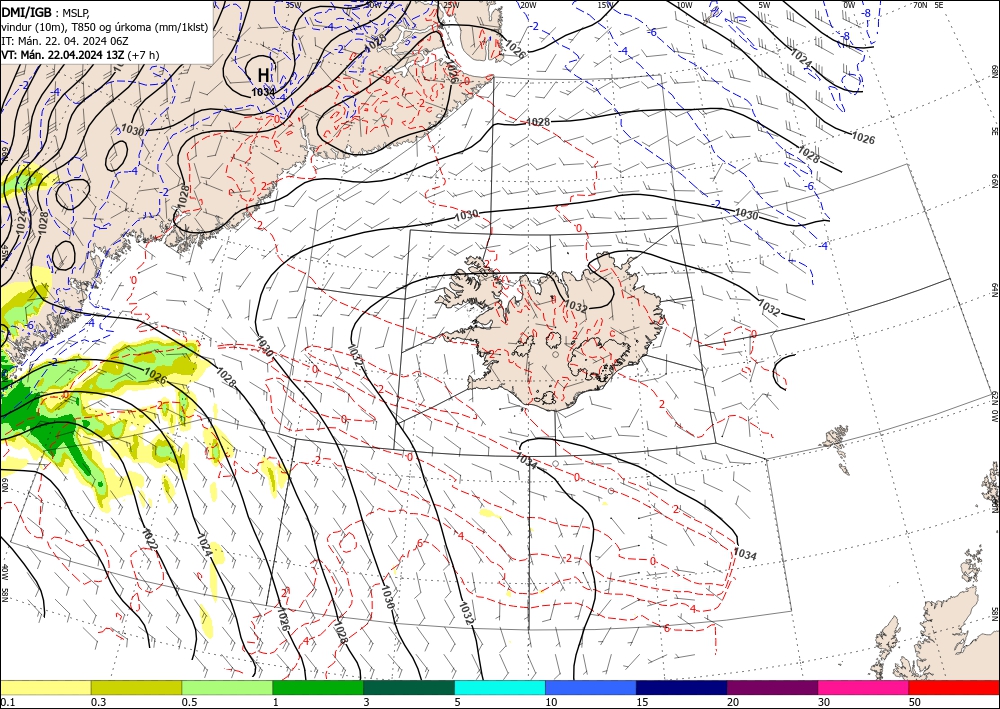Click the 15 label on the color scale

point(642,702)
